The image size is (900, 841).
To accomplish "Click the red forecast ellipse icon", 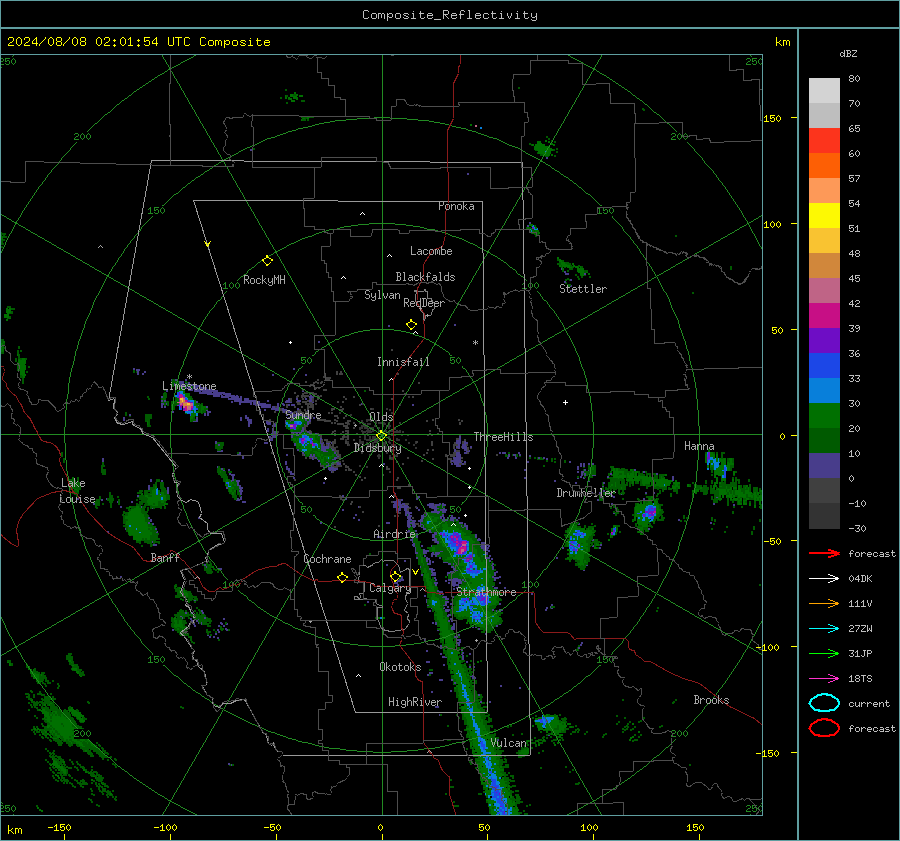I will tap(824, 728).
